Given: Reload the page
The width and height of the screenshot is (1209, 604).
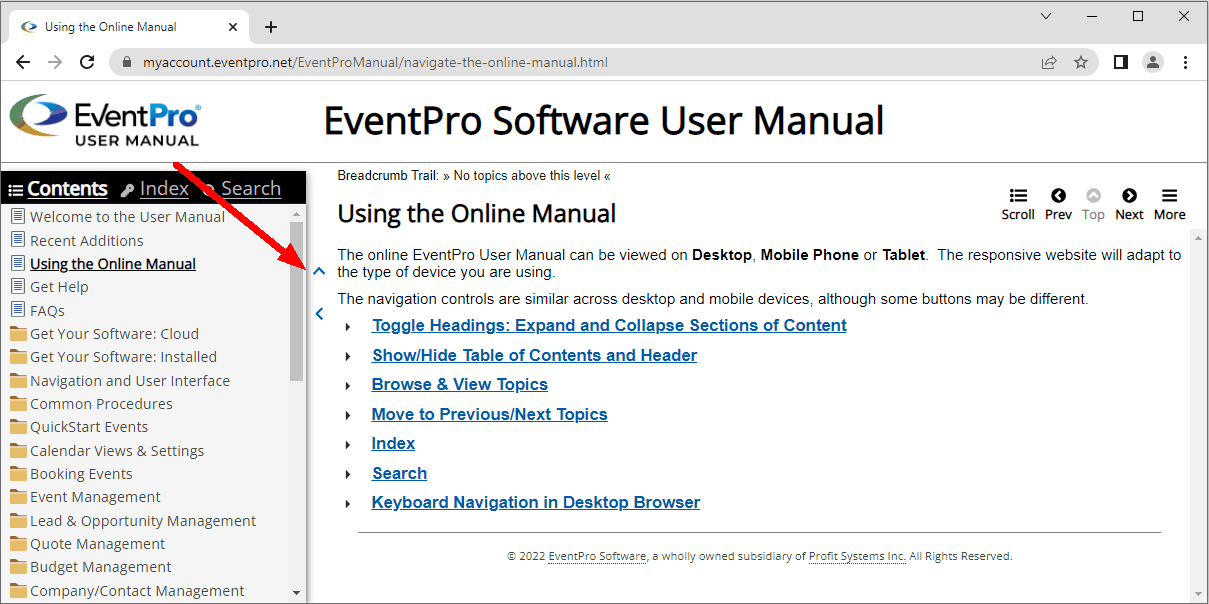Looking at the screenshot, I should (x=87, y=62).
